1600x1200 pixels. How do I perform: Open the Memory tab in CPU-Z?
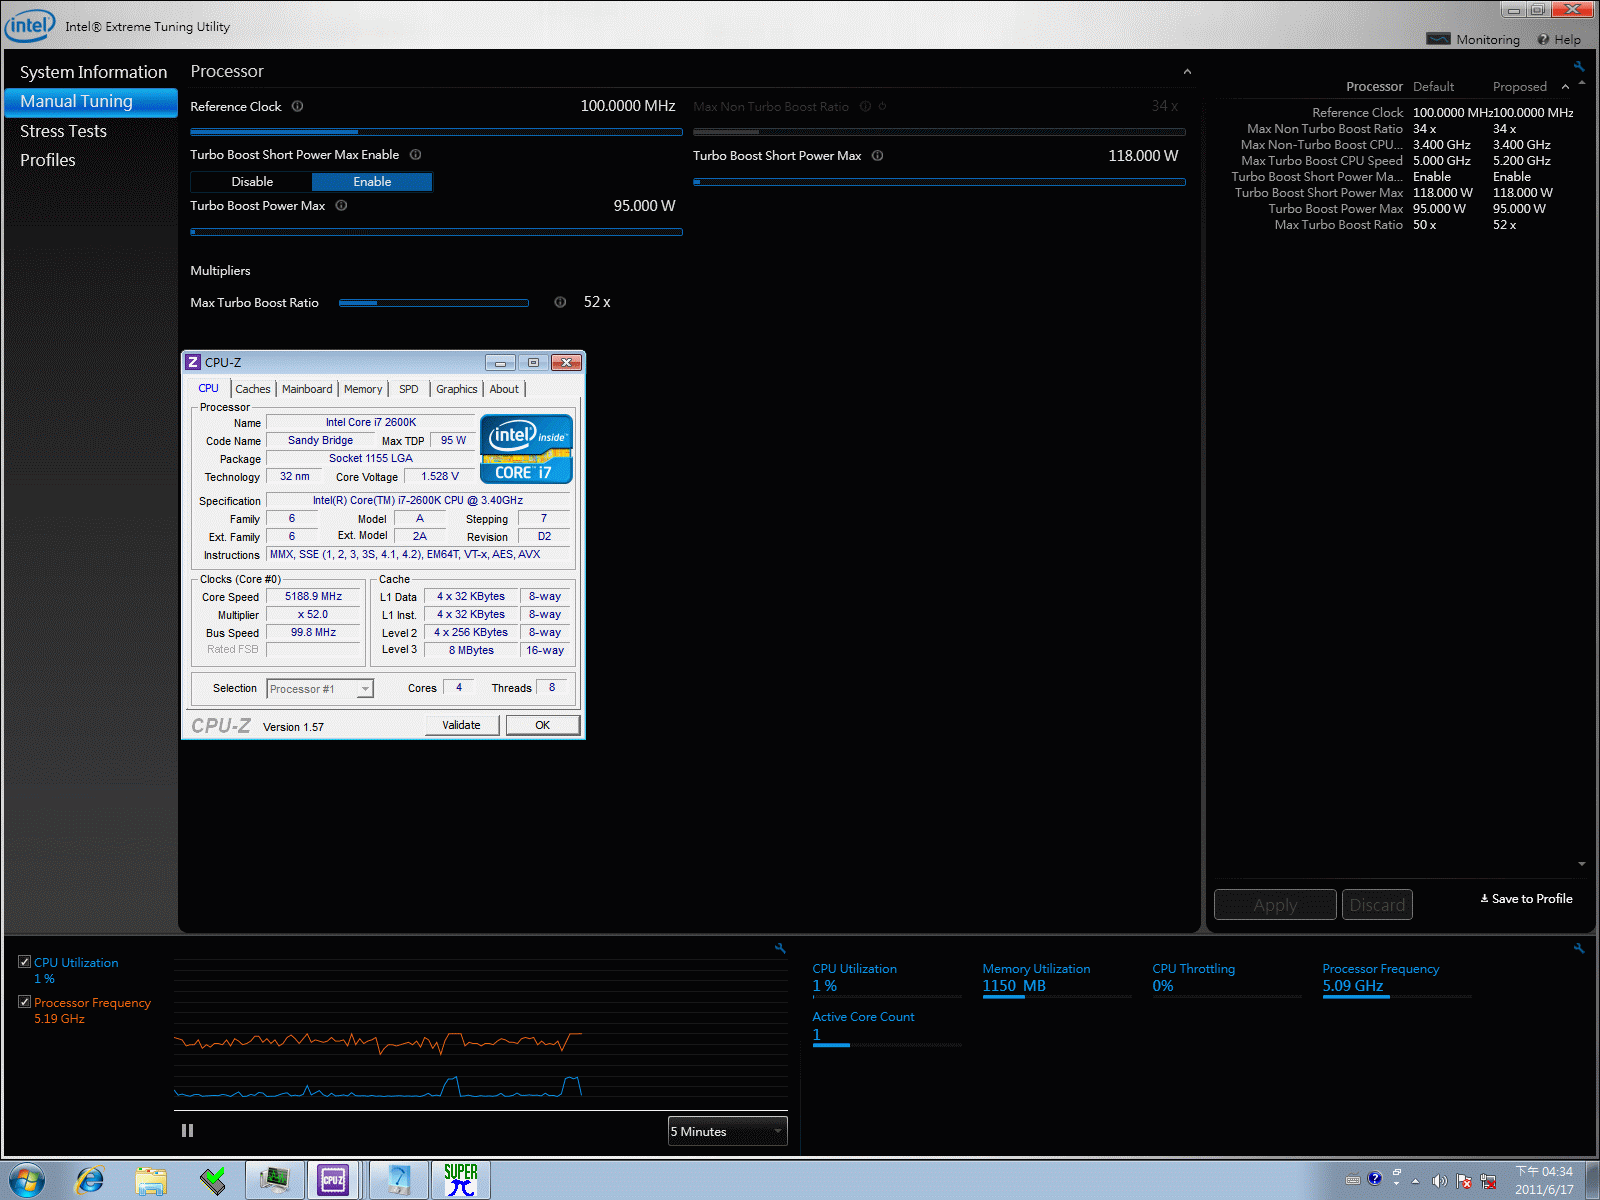[x=363, y=389]
